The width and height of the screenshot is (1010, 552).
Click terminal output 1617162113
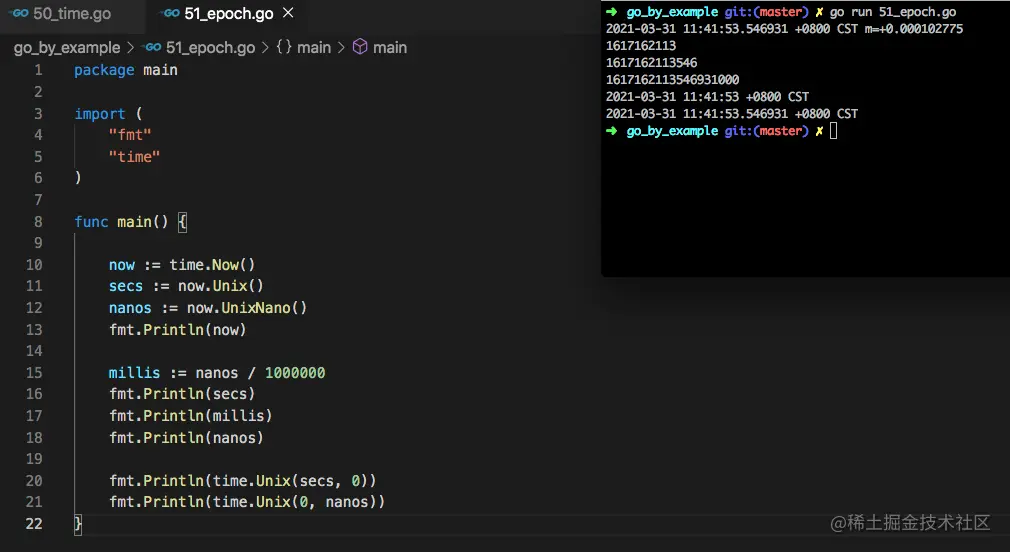641,46
